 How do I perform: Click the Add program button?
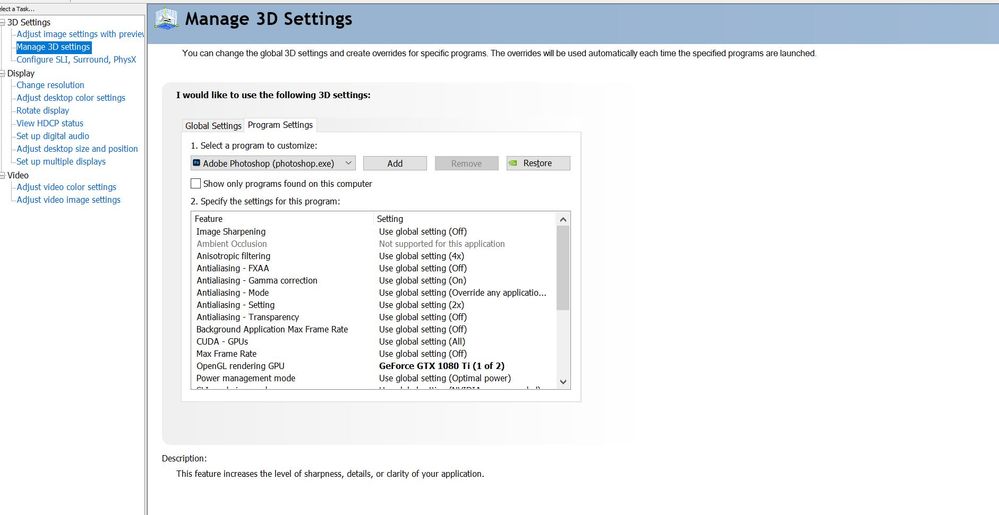tap(395, 163)
